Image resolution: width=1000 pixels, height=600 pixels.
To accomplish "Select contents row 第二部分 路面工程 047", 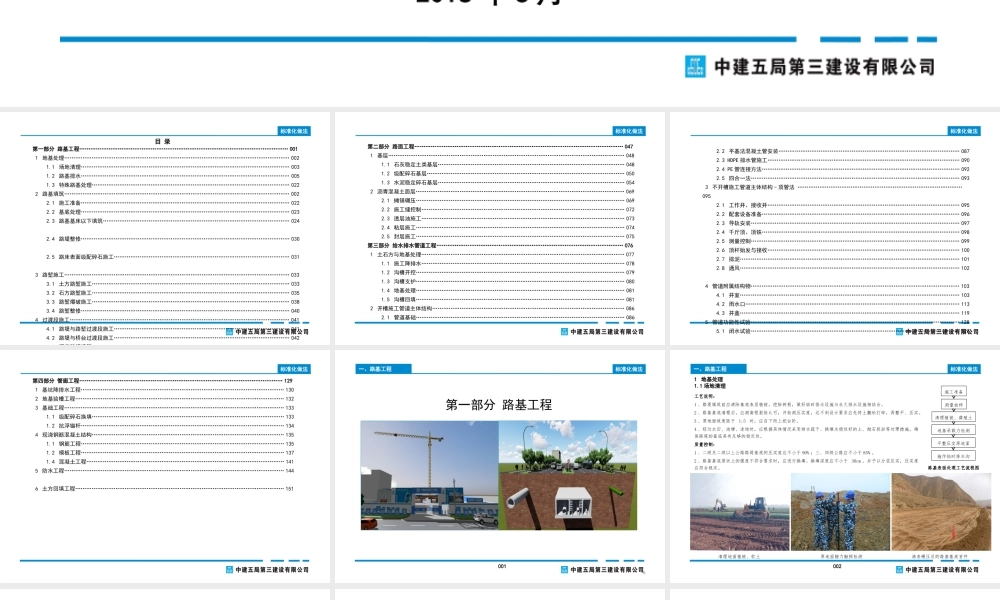I will tap(501, 147).
